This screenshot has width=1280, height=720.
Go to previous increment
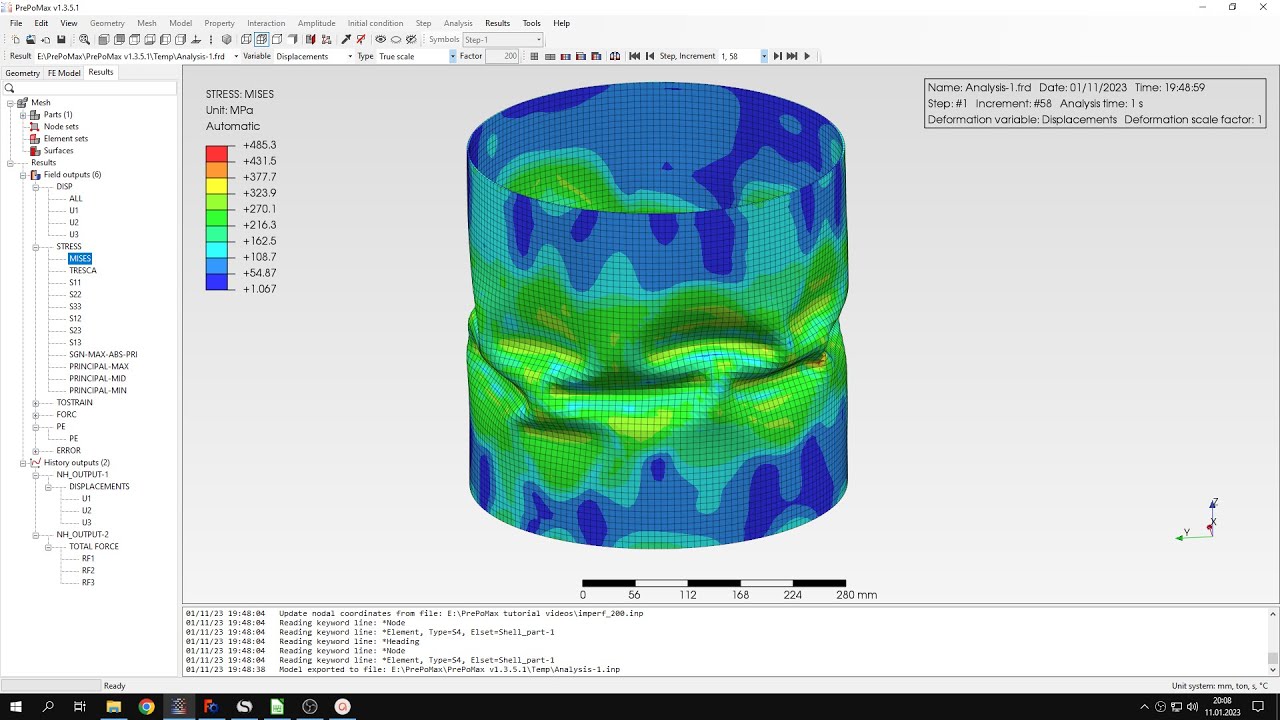(650, 56)
